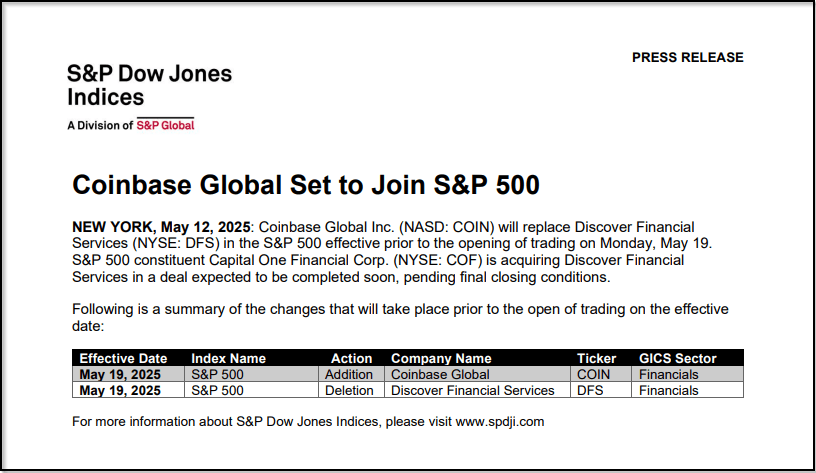The width and height of the screenshot is (816, 473).
Task: Click the Company Name column header
Action: 441,358
